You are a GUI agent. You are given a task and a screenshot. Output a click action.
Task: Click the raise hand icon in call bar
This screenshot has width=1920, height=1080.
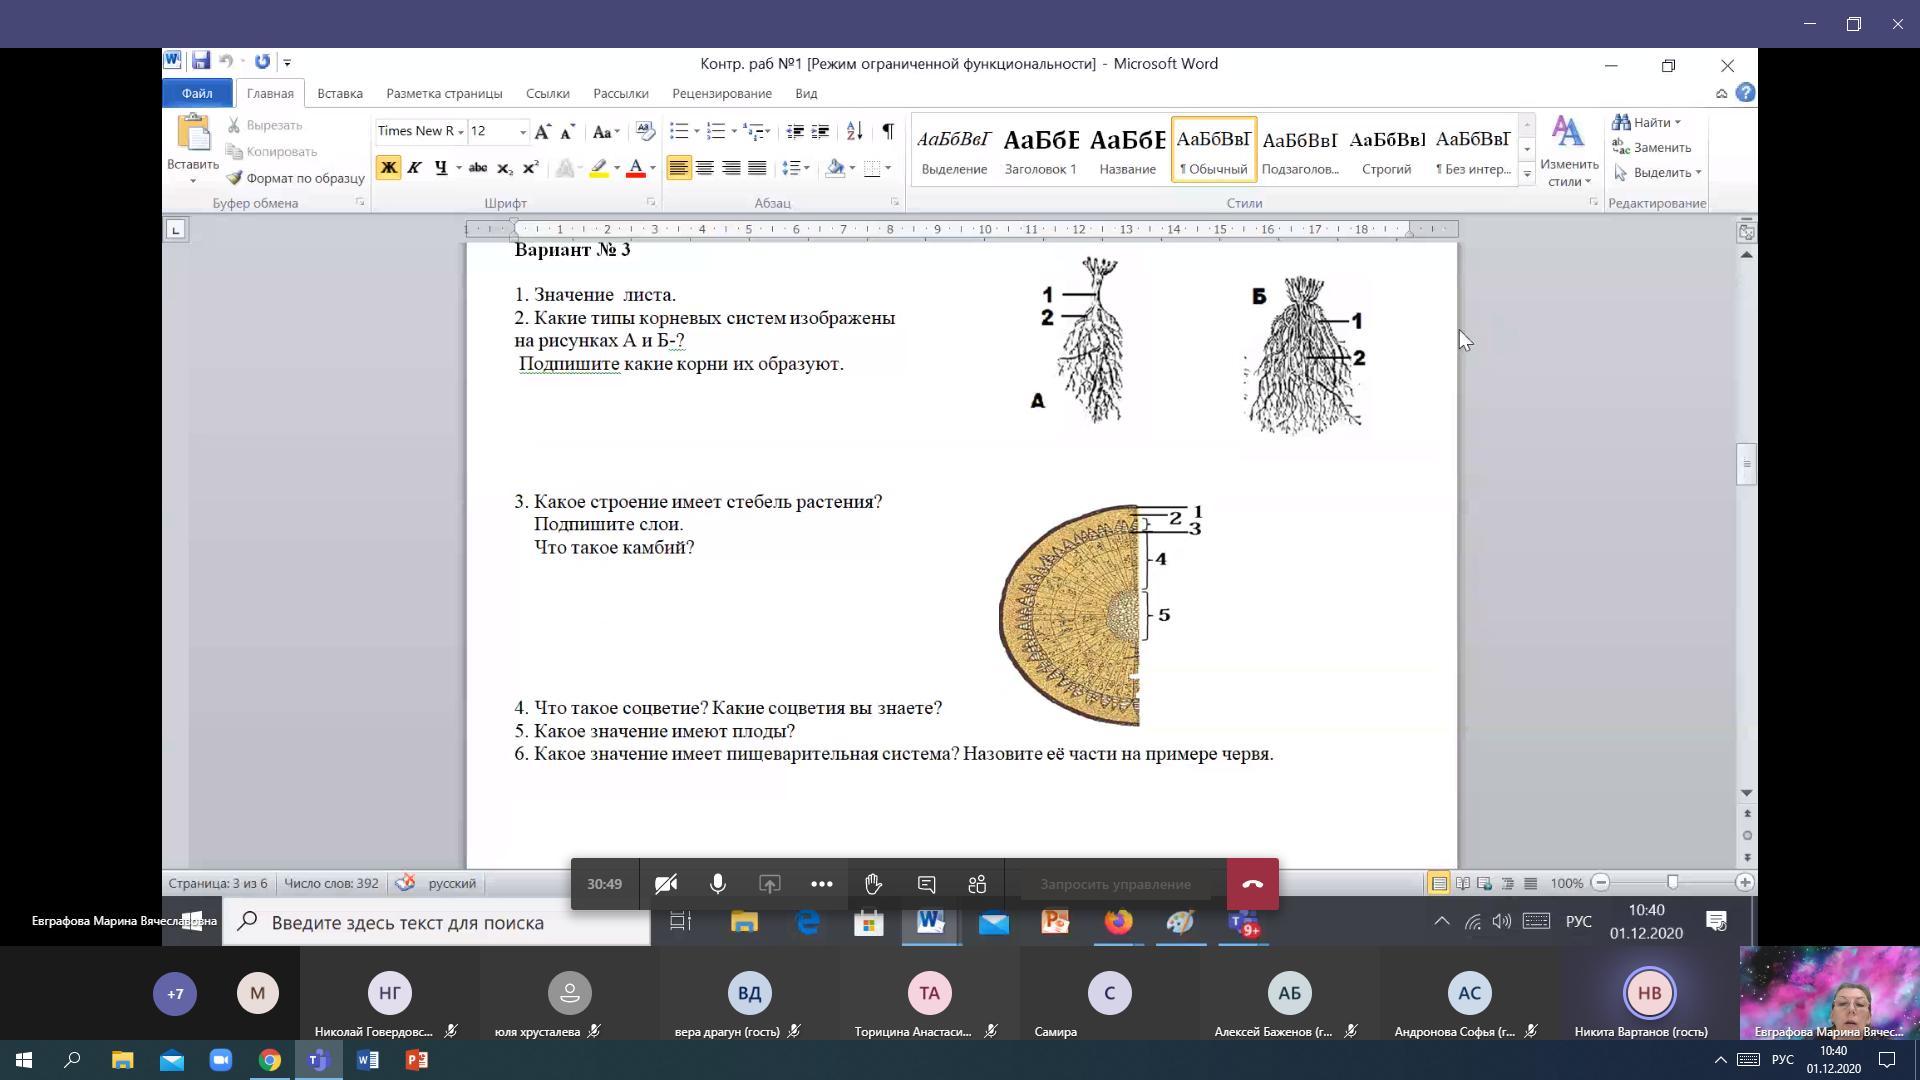873,884
